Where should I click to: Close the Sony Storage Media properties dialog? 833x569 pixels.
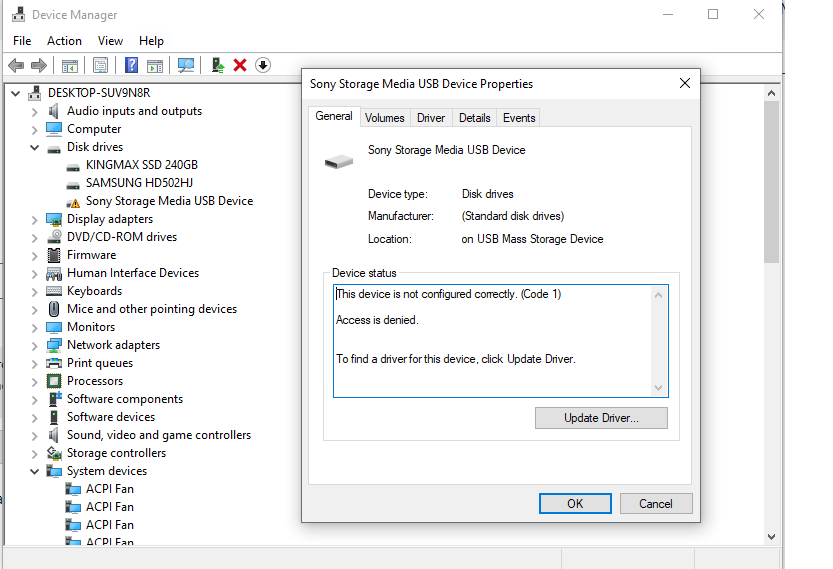pyautogui.click(x=685, y=83)
